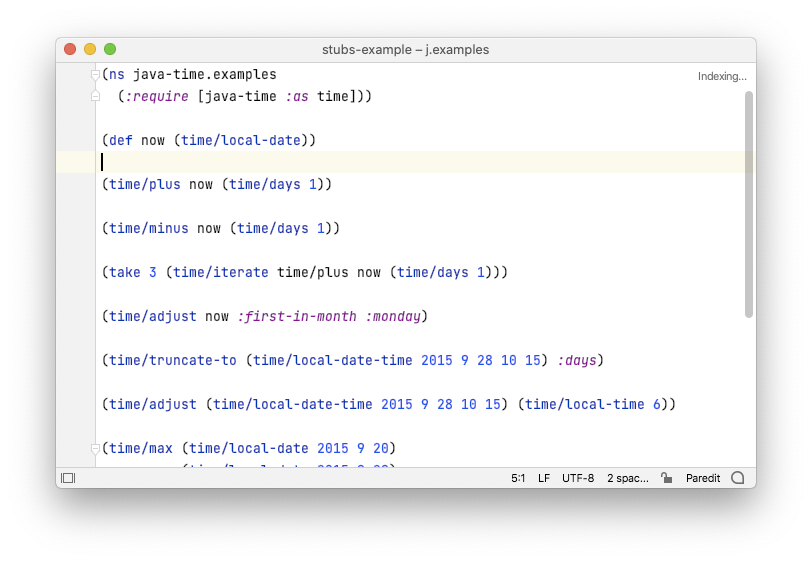Open the 2 spaces indent settings
812x562 pixels.
tap(628, 479)
